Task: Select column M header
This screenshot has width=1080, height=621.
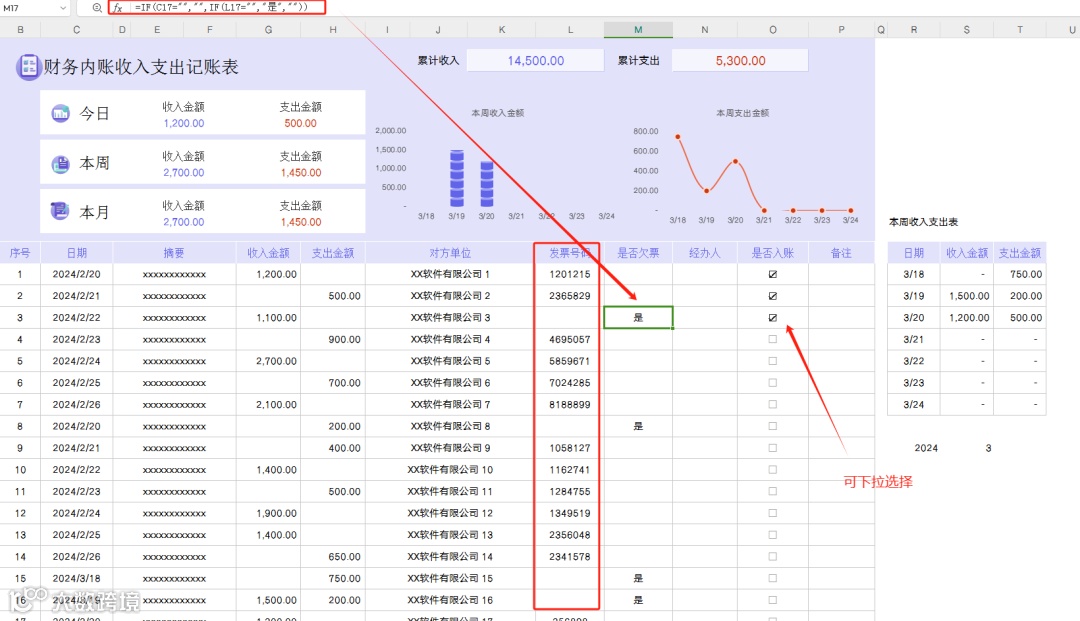Action: pos(638,30)
